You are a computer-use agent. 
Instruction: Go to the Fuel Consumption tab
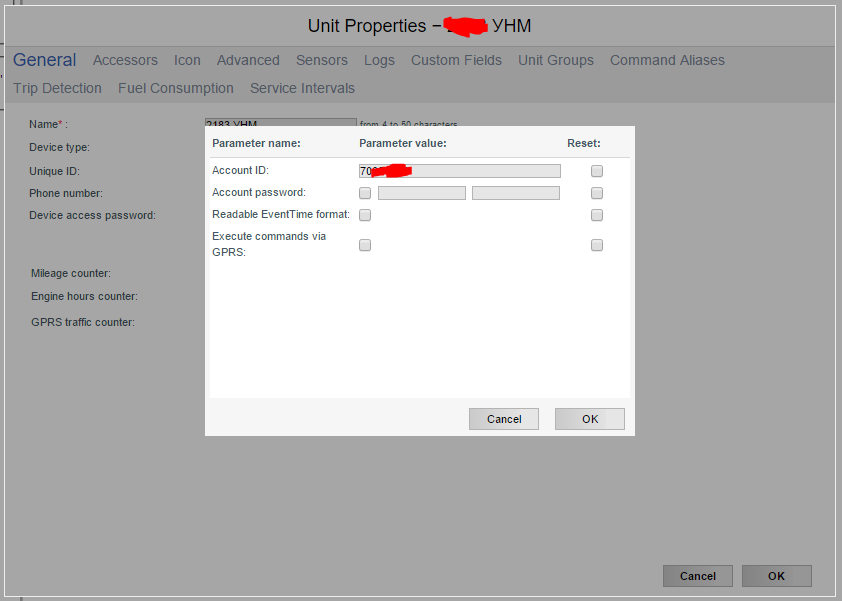pos(176,88)
